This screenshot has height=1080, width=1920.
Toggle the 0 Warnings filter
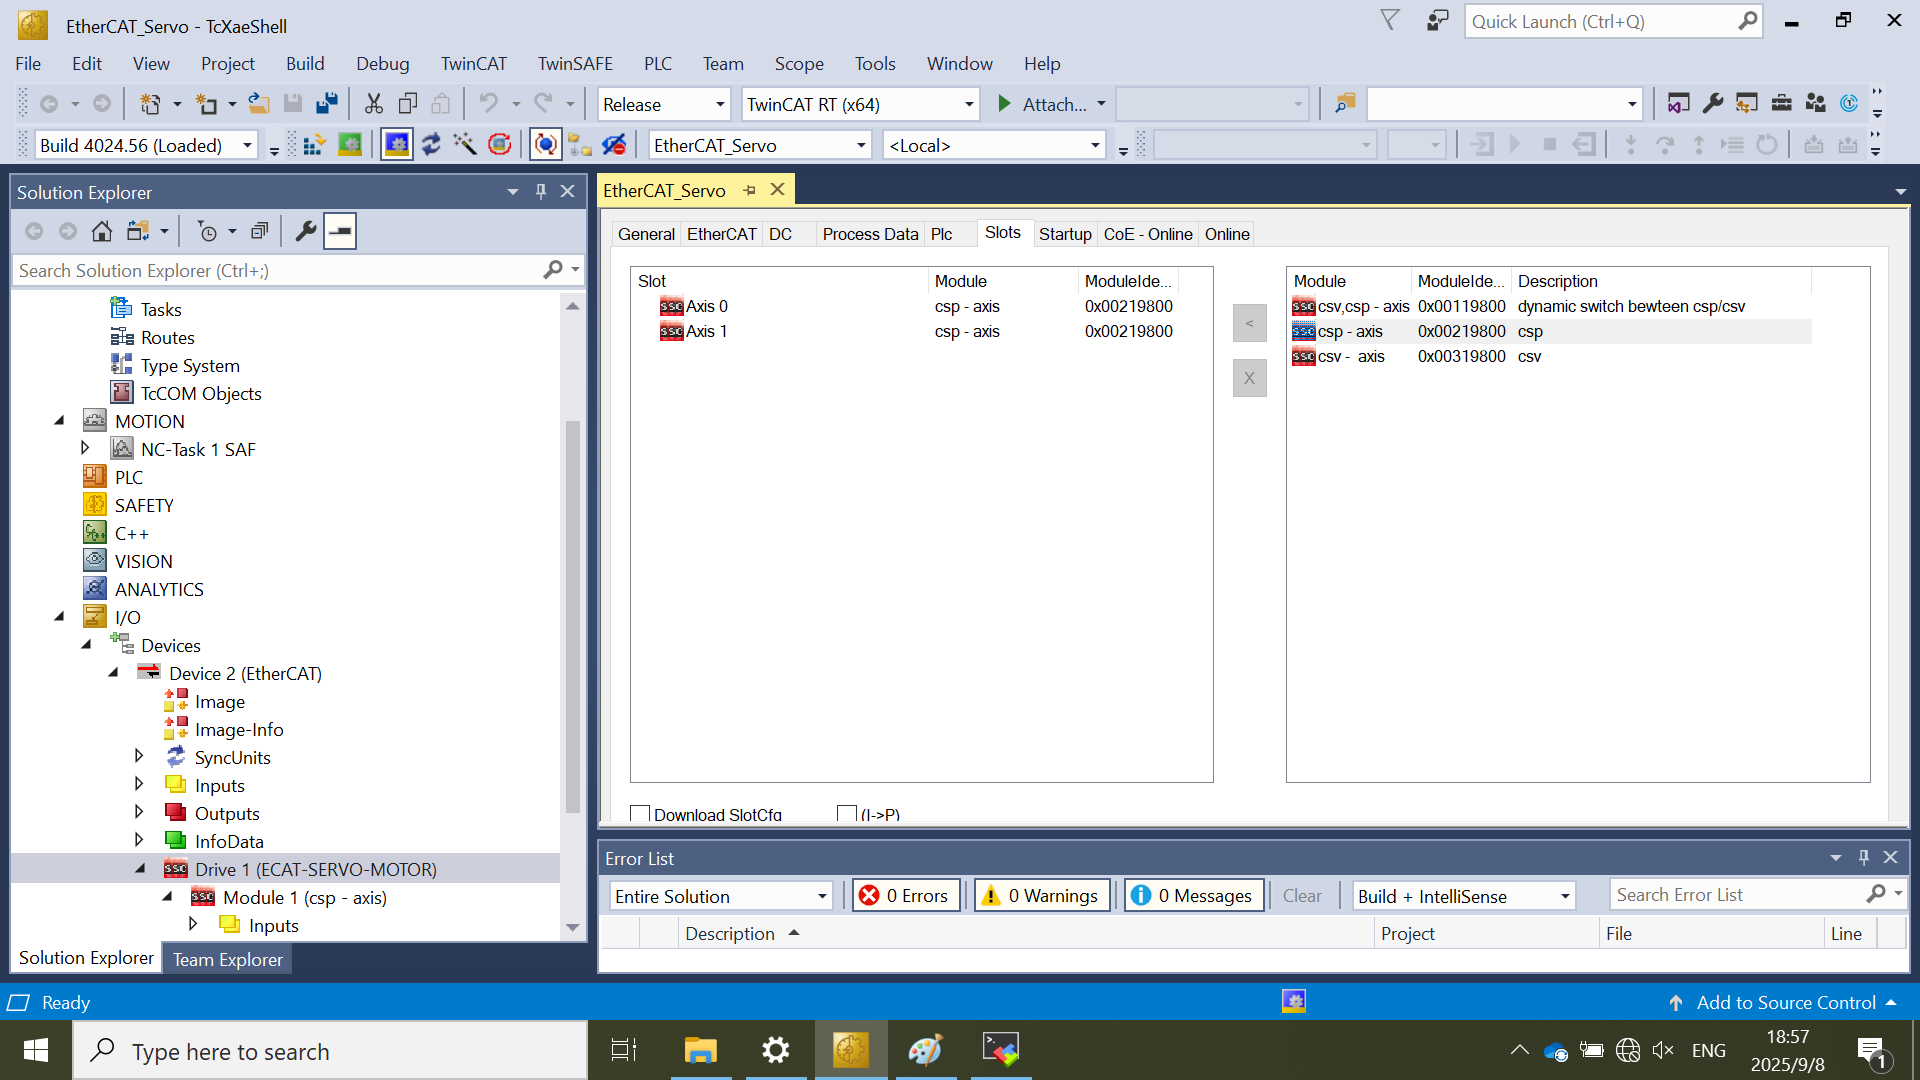[1042, 896]
